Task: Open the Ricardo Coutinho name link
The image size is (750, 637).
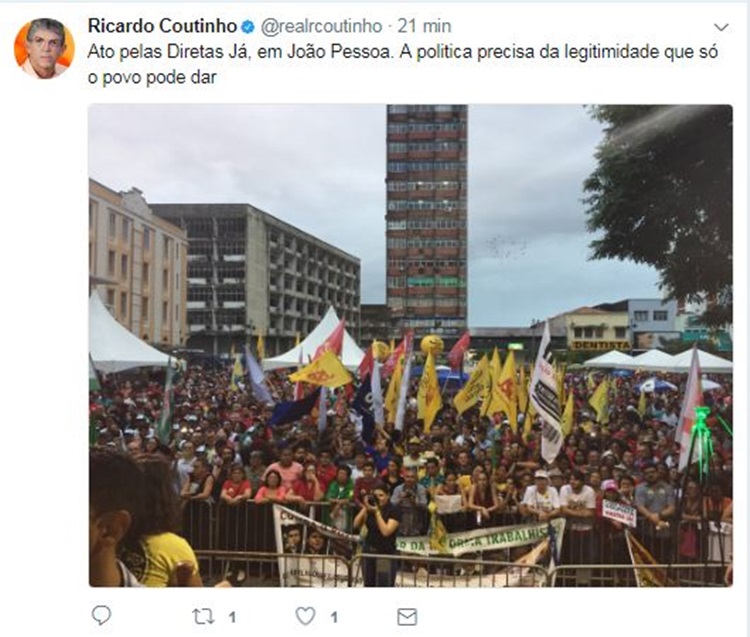Action: pyautogui.click(x=163, y=26)
